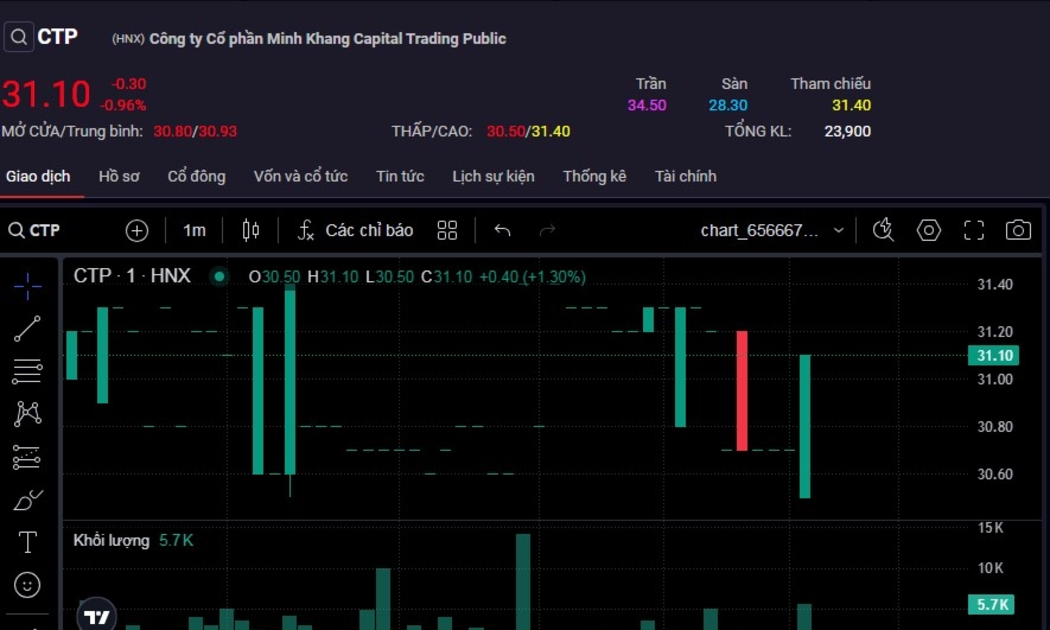The image size is (1050, 630).
Task: Click the 31.10 current price label
Action: point(994,356)
